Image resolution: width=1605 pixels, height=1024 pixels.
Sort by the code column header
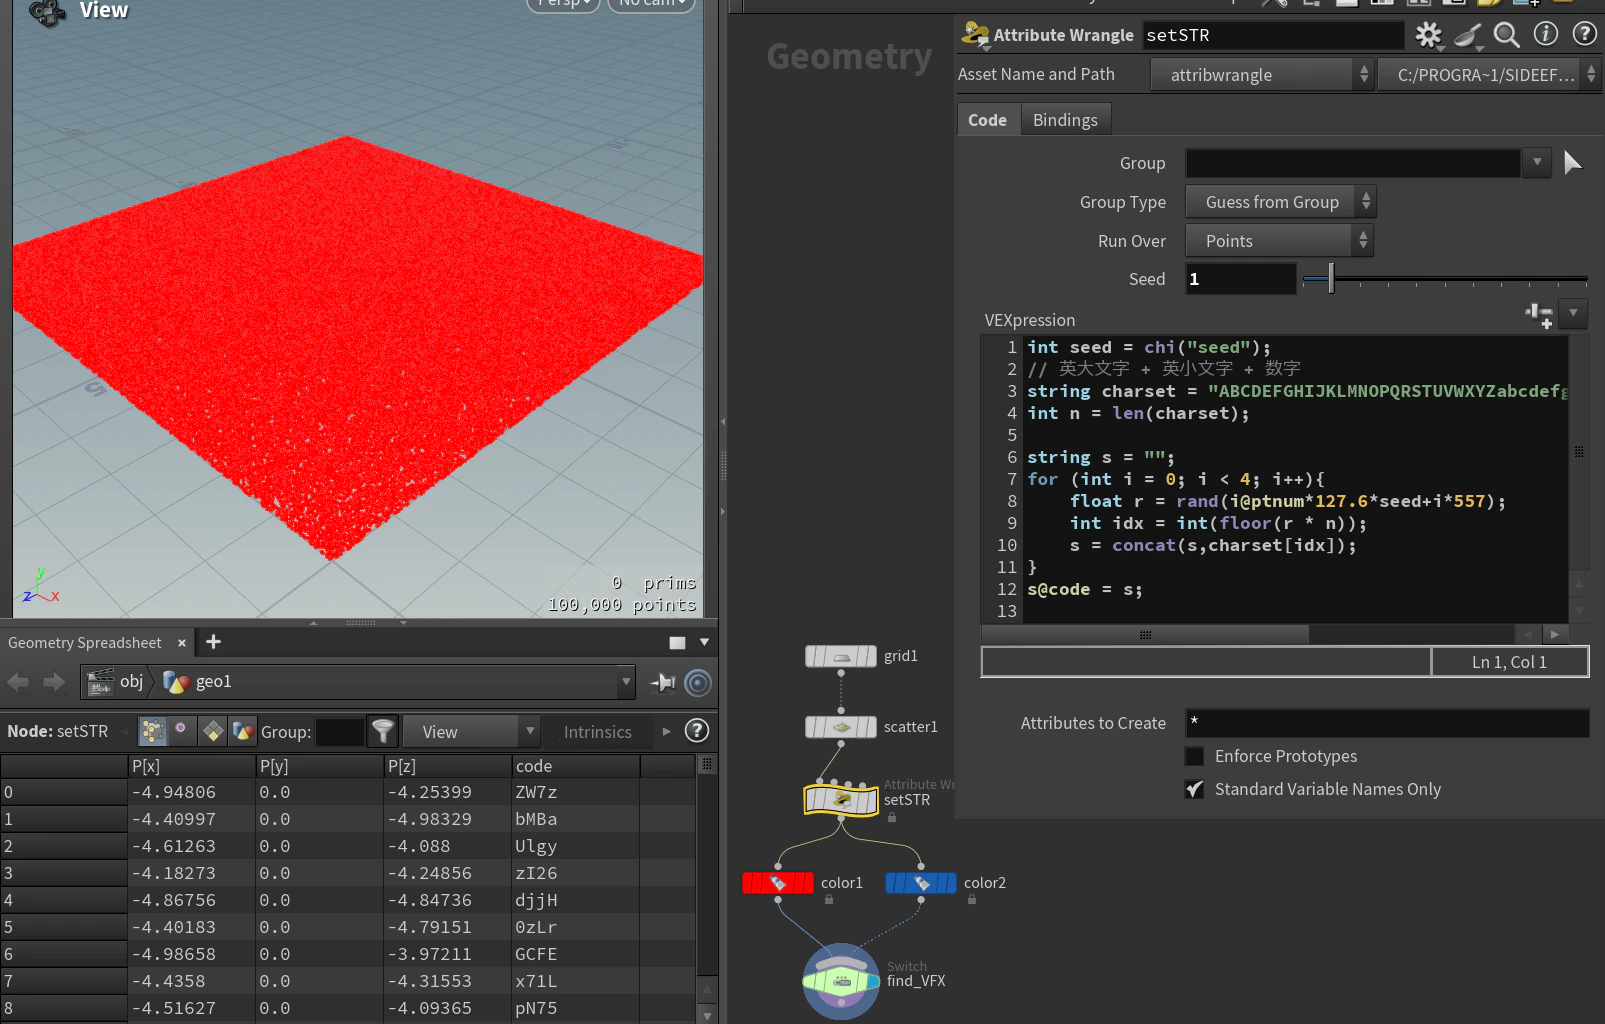click(x=576, y=766)
